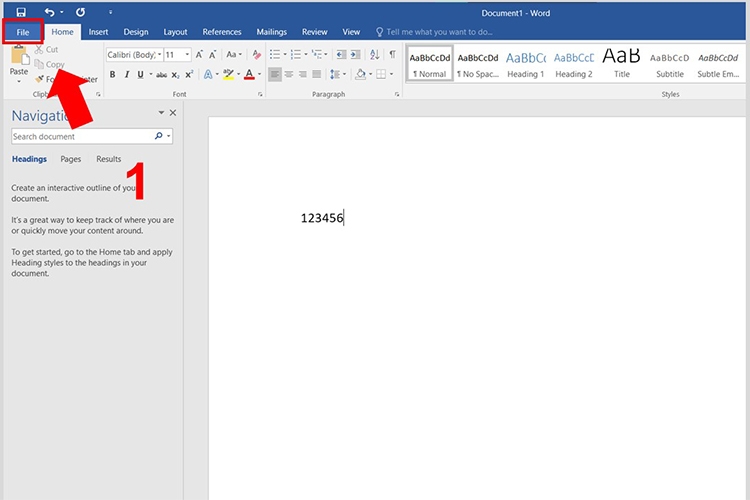750x500 pixels.
Task: Click the Redo/Repeat icon
Action: 80,12
